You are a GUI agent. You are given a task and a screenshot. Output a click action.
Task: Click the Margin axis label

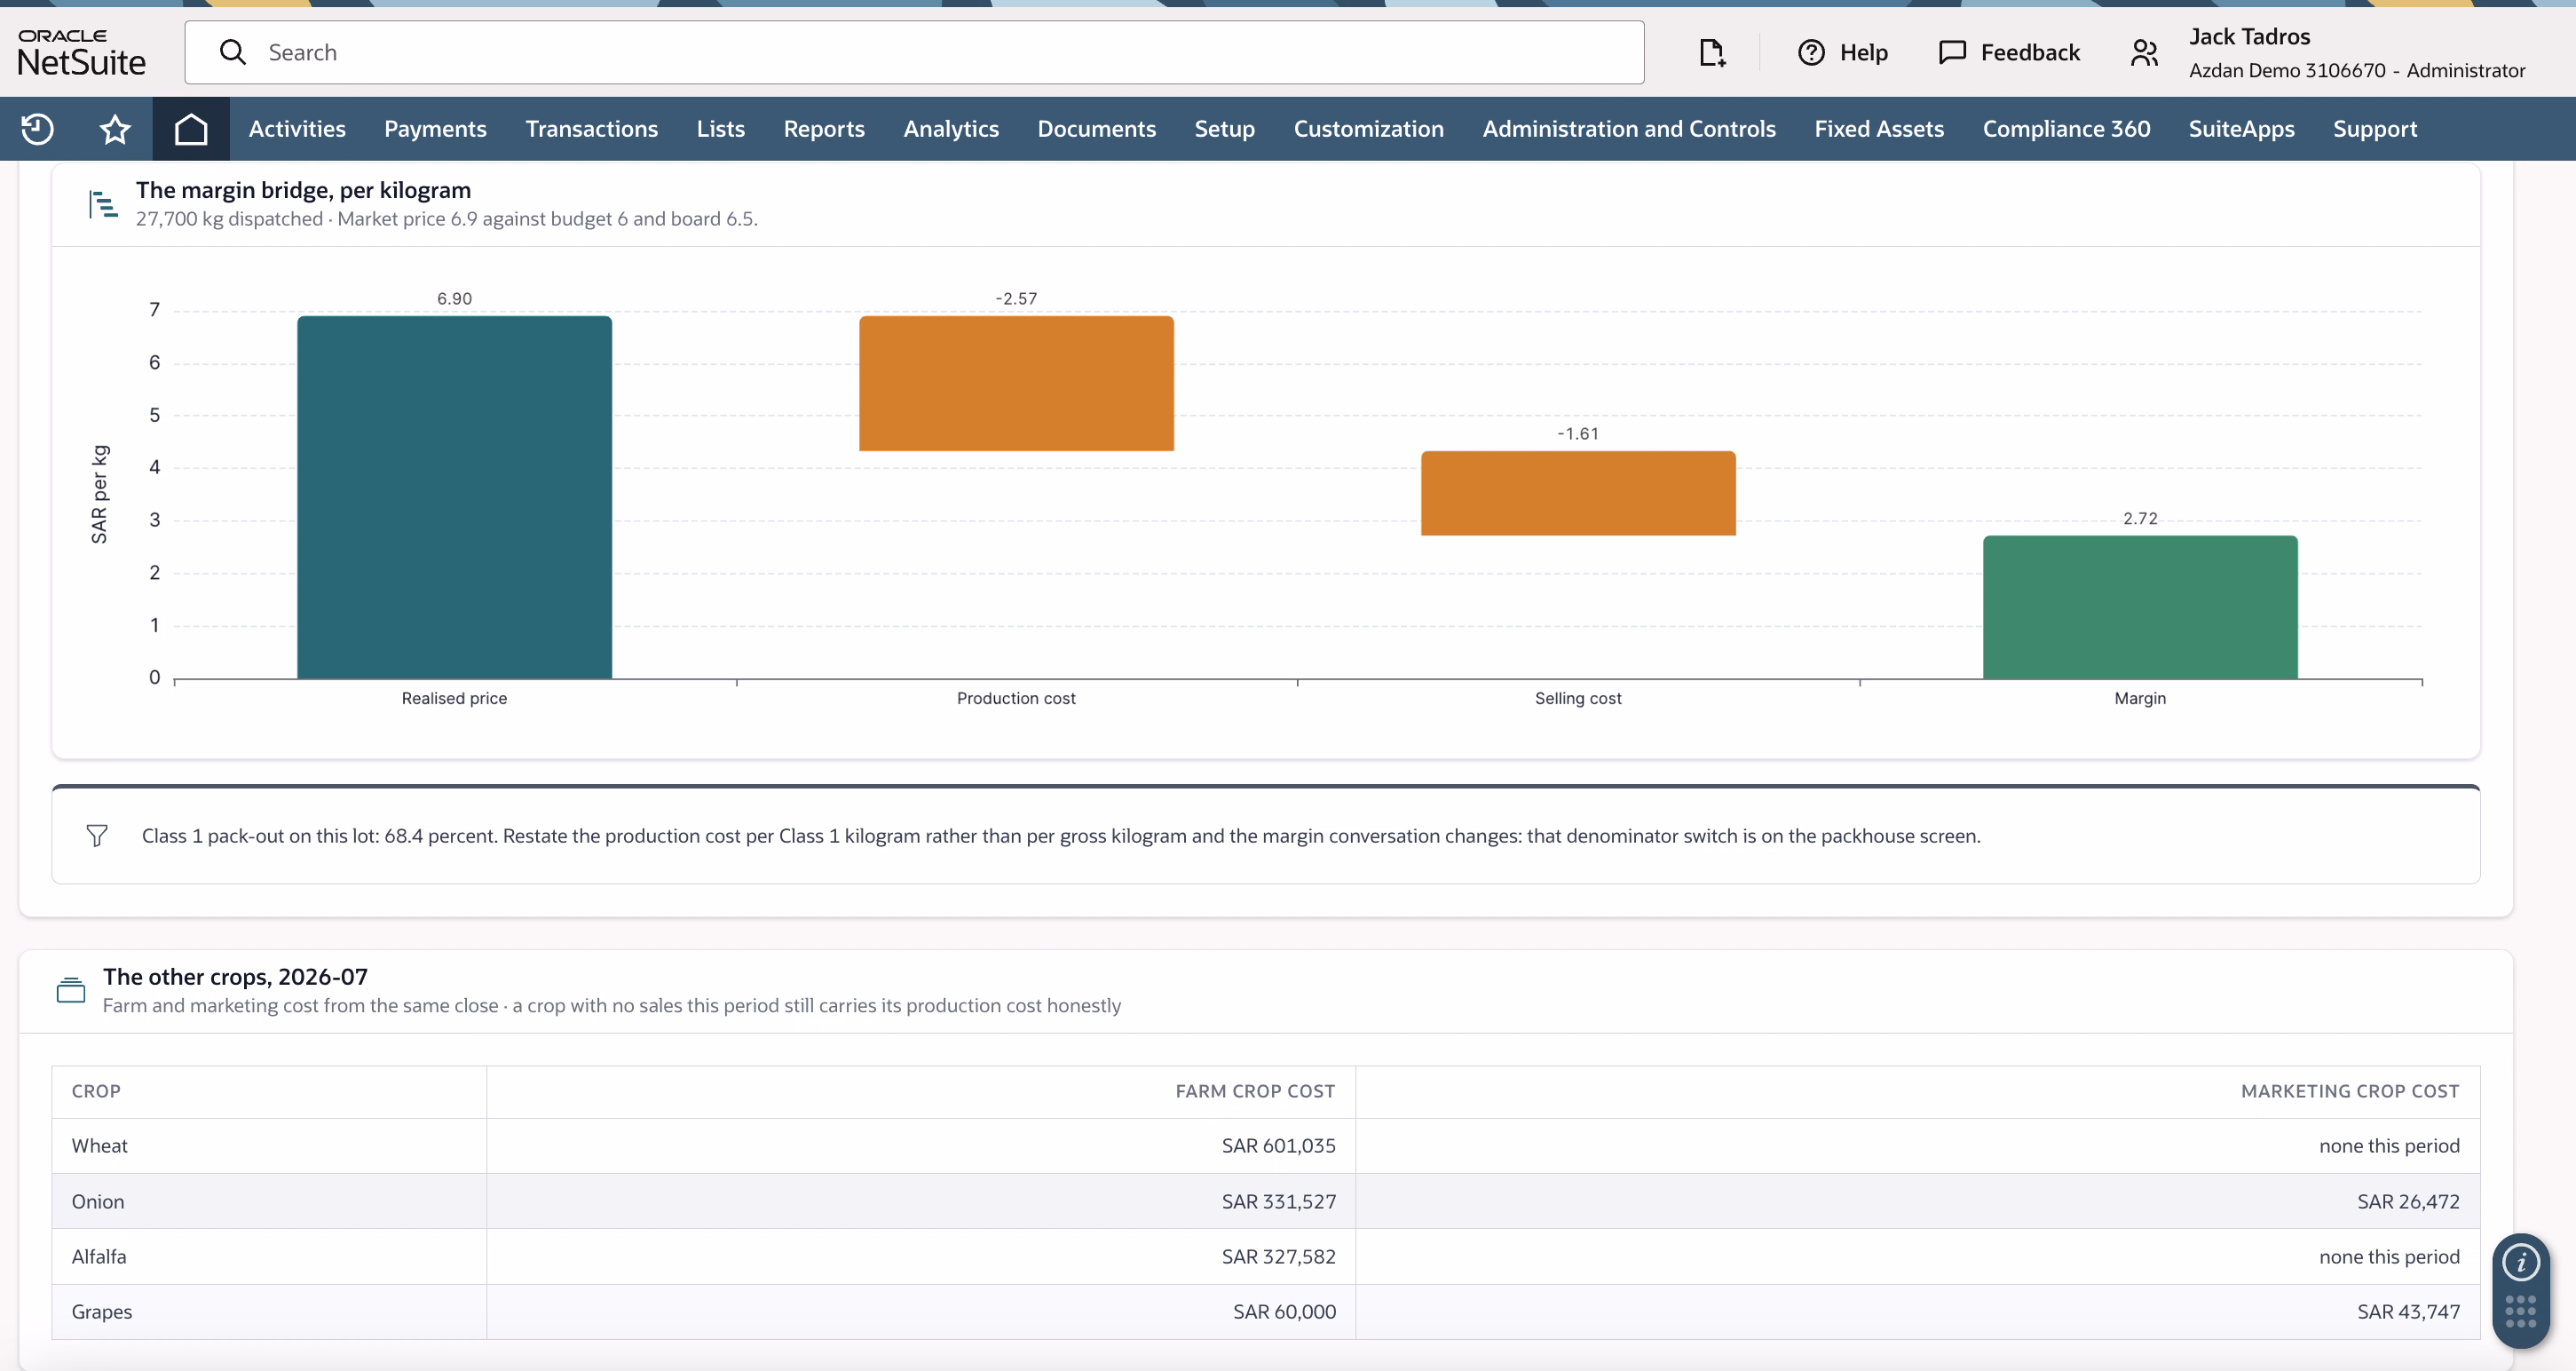2140,698
